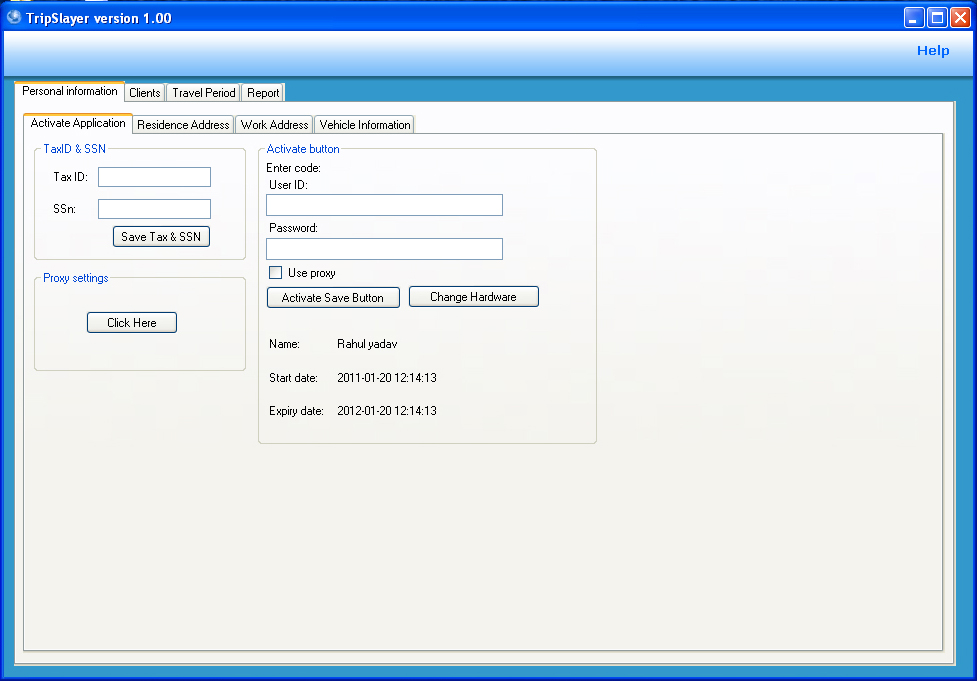Go to the Report tab

(263, 93)
